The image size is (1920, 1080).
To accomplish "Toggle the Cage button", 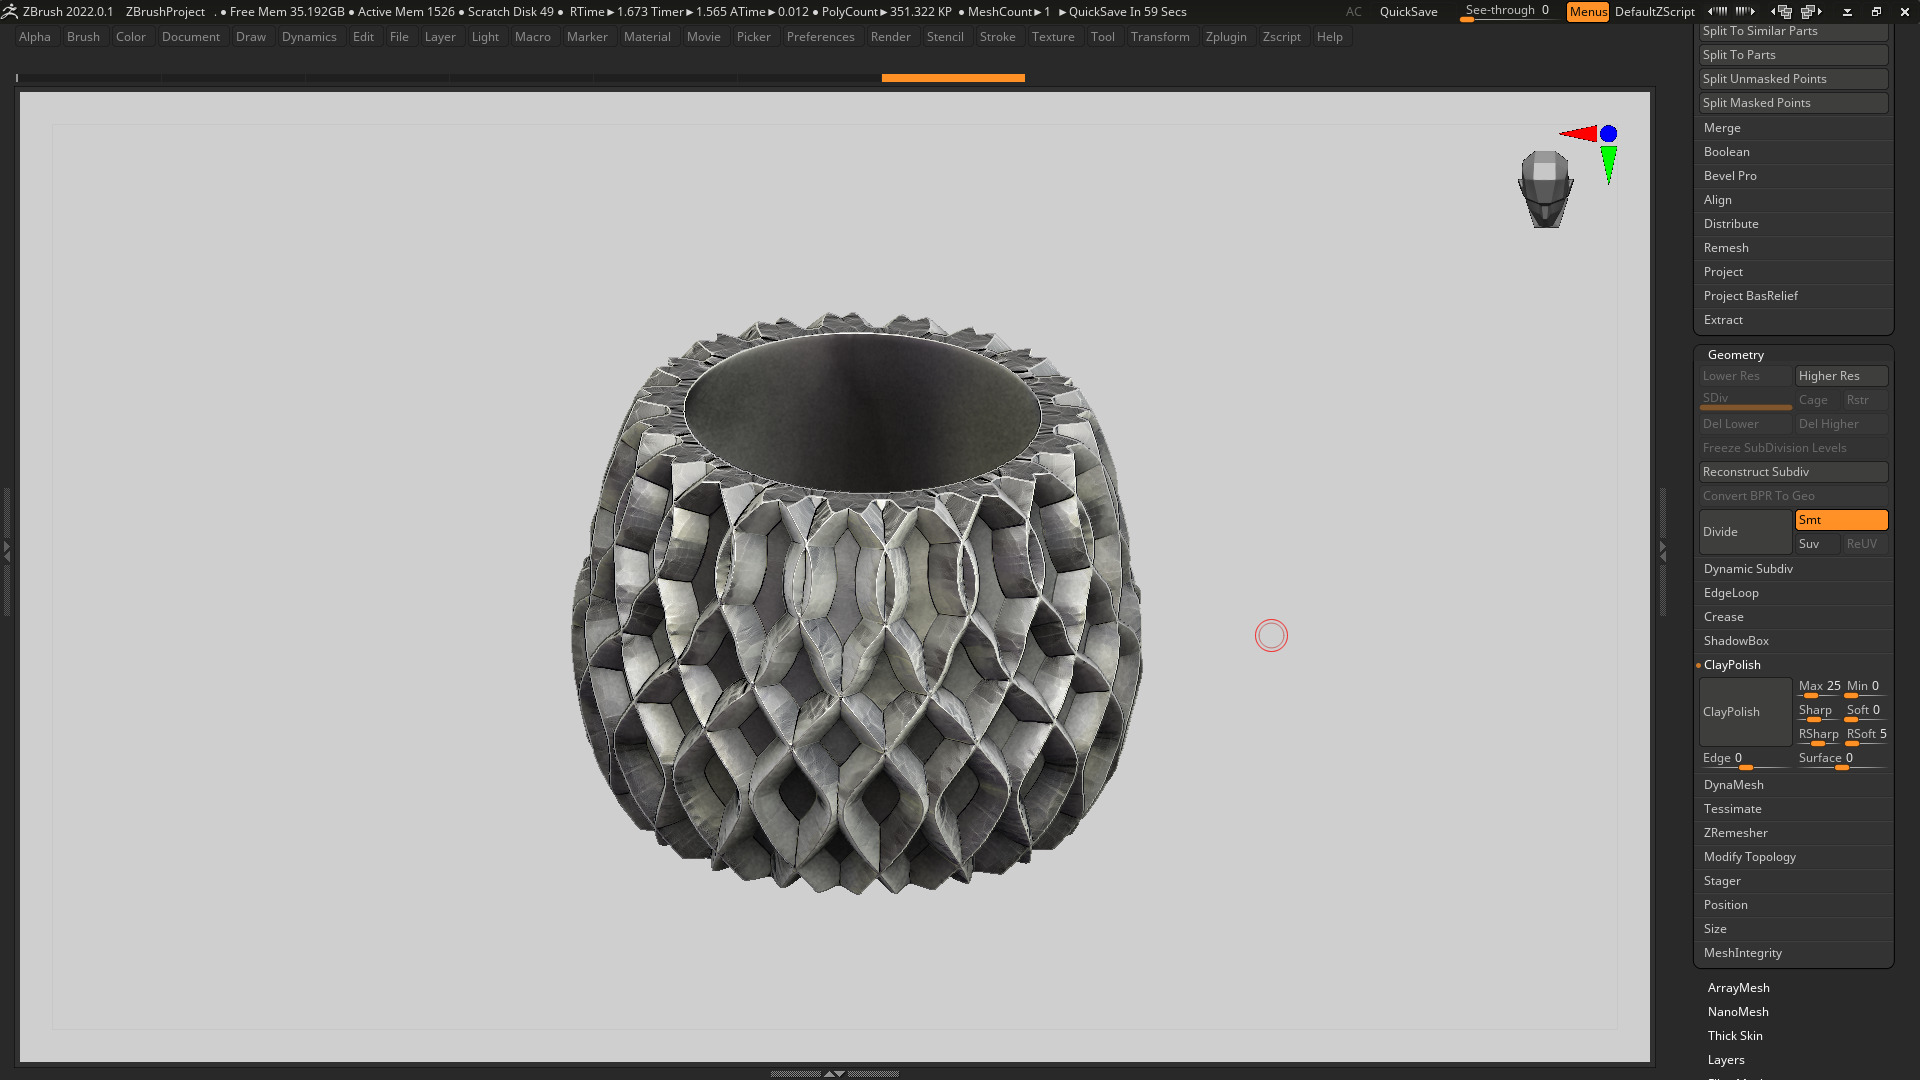I will tap(1817, 400).
